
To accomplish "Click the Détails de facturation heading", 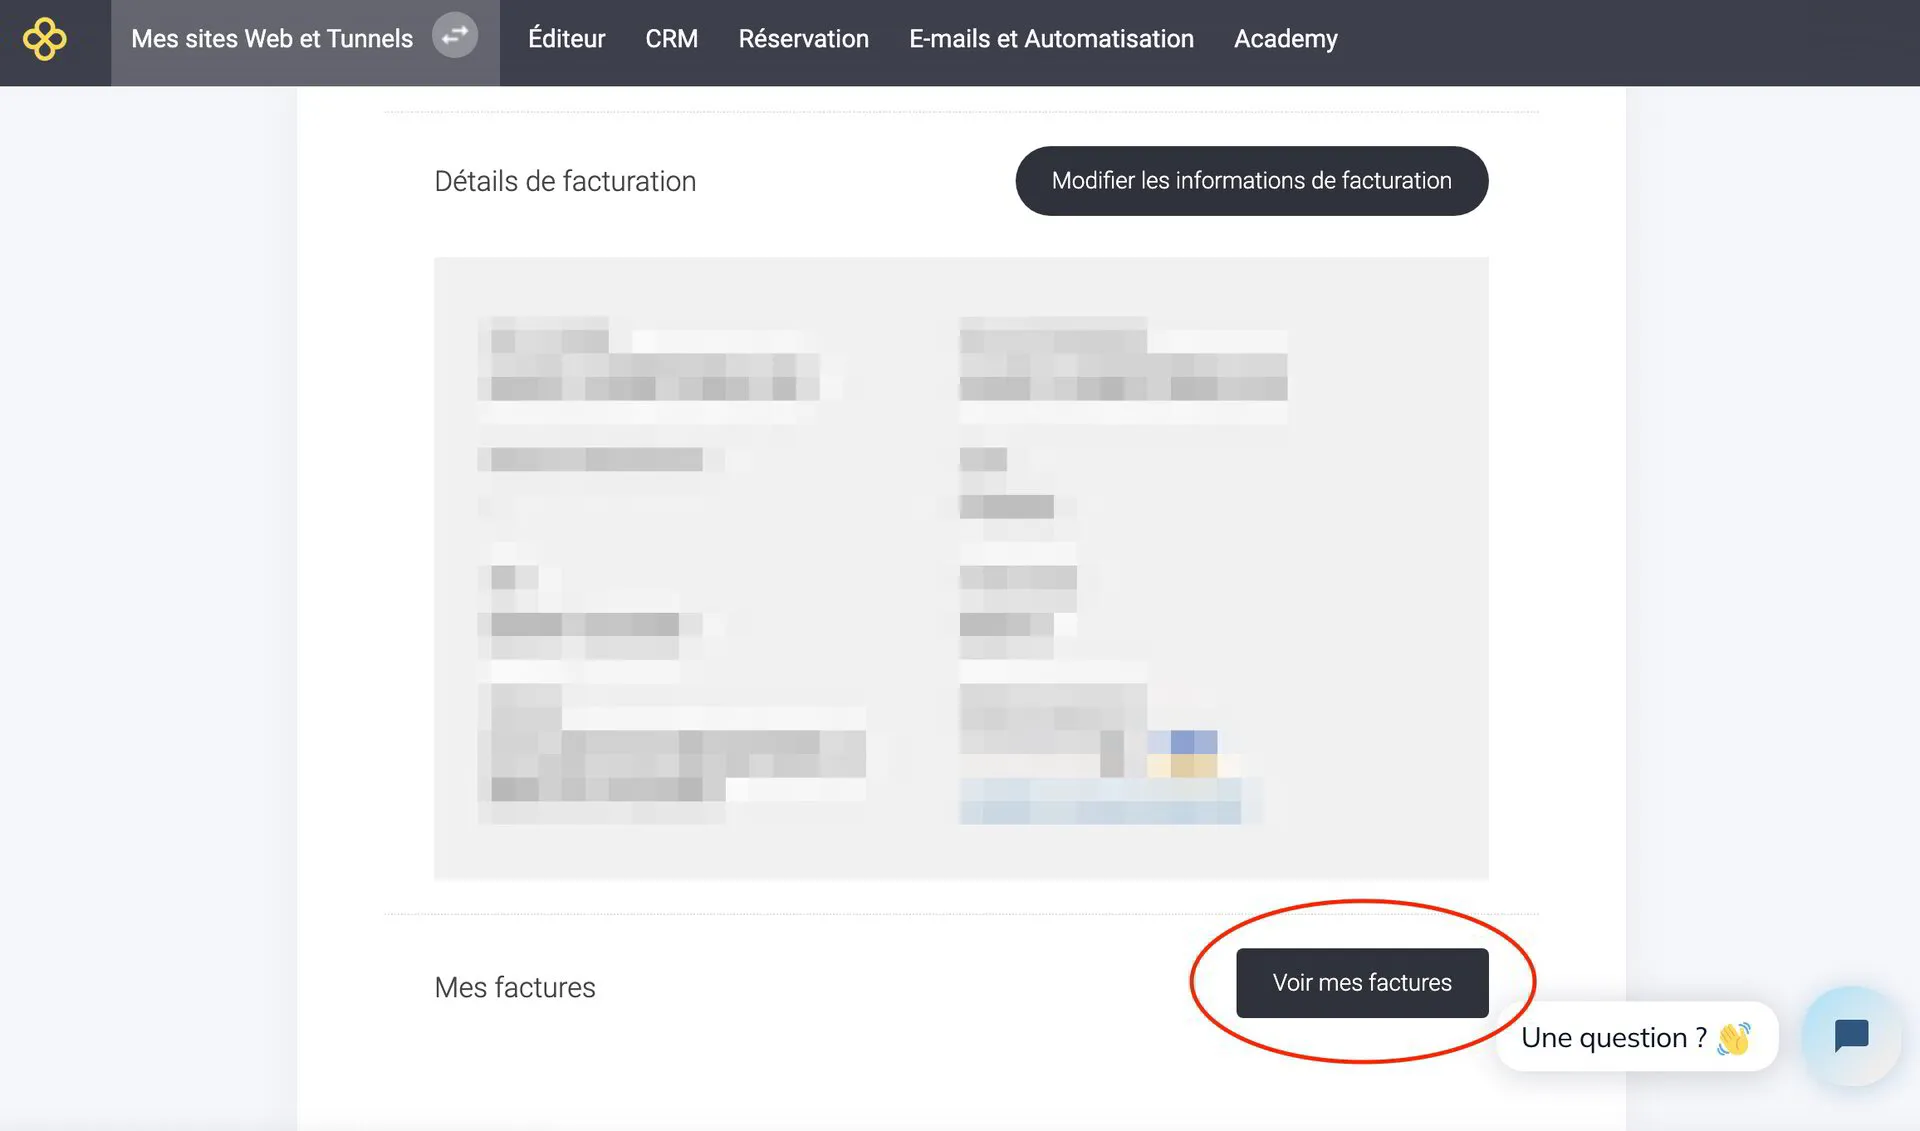I will click(565, 181).
